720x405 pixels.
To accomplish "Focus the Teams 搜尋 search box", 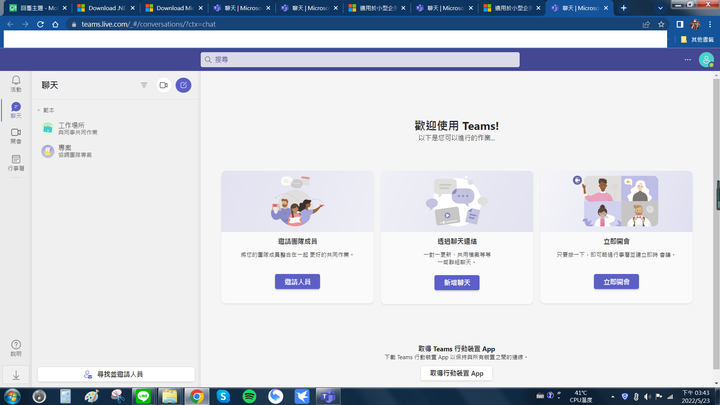I will 360,60.
